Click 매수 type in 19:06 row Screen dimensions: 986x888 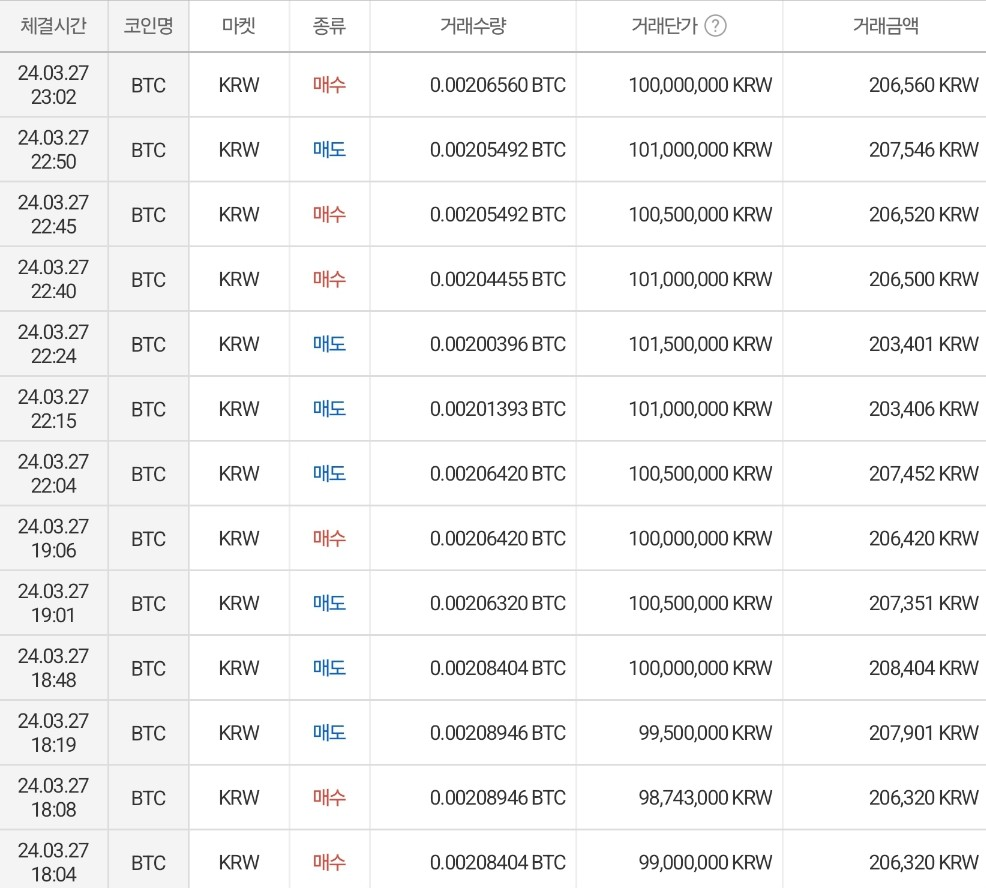point(330,538)
